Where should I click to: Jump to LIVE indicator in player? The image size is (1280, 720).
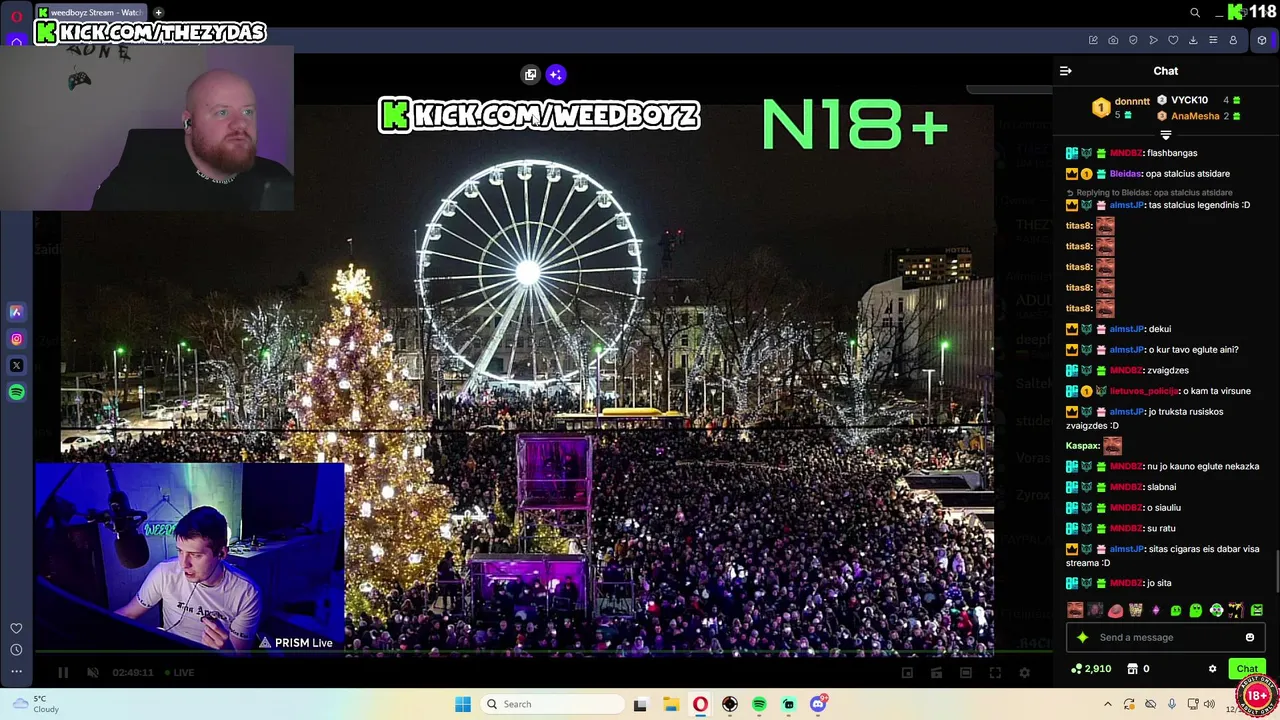(179, 672)
